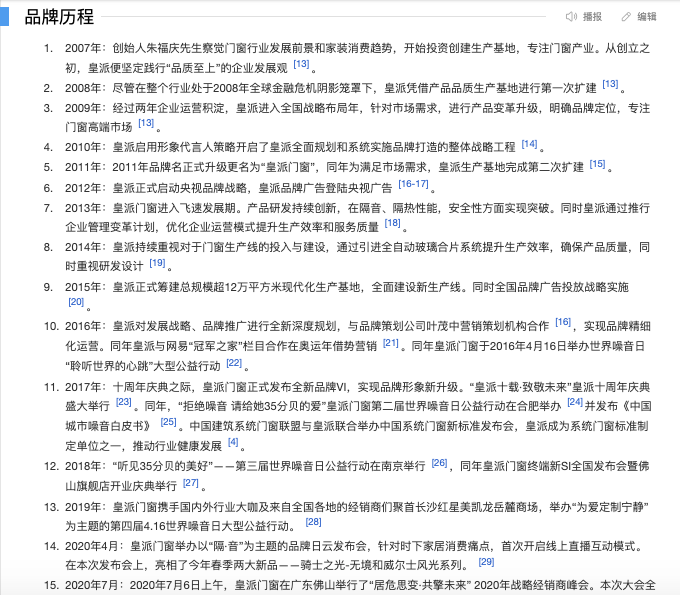The height and width of the screenshot is (595, 680).
Task: Open reference [26] after 在南京举行
Action: [439, 463]
